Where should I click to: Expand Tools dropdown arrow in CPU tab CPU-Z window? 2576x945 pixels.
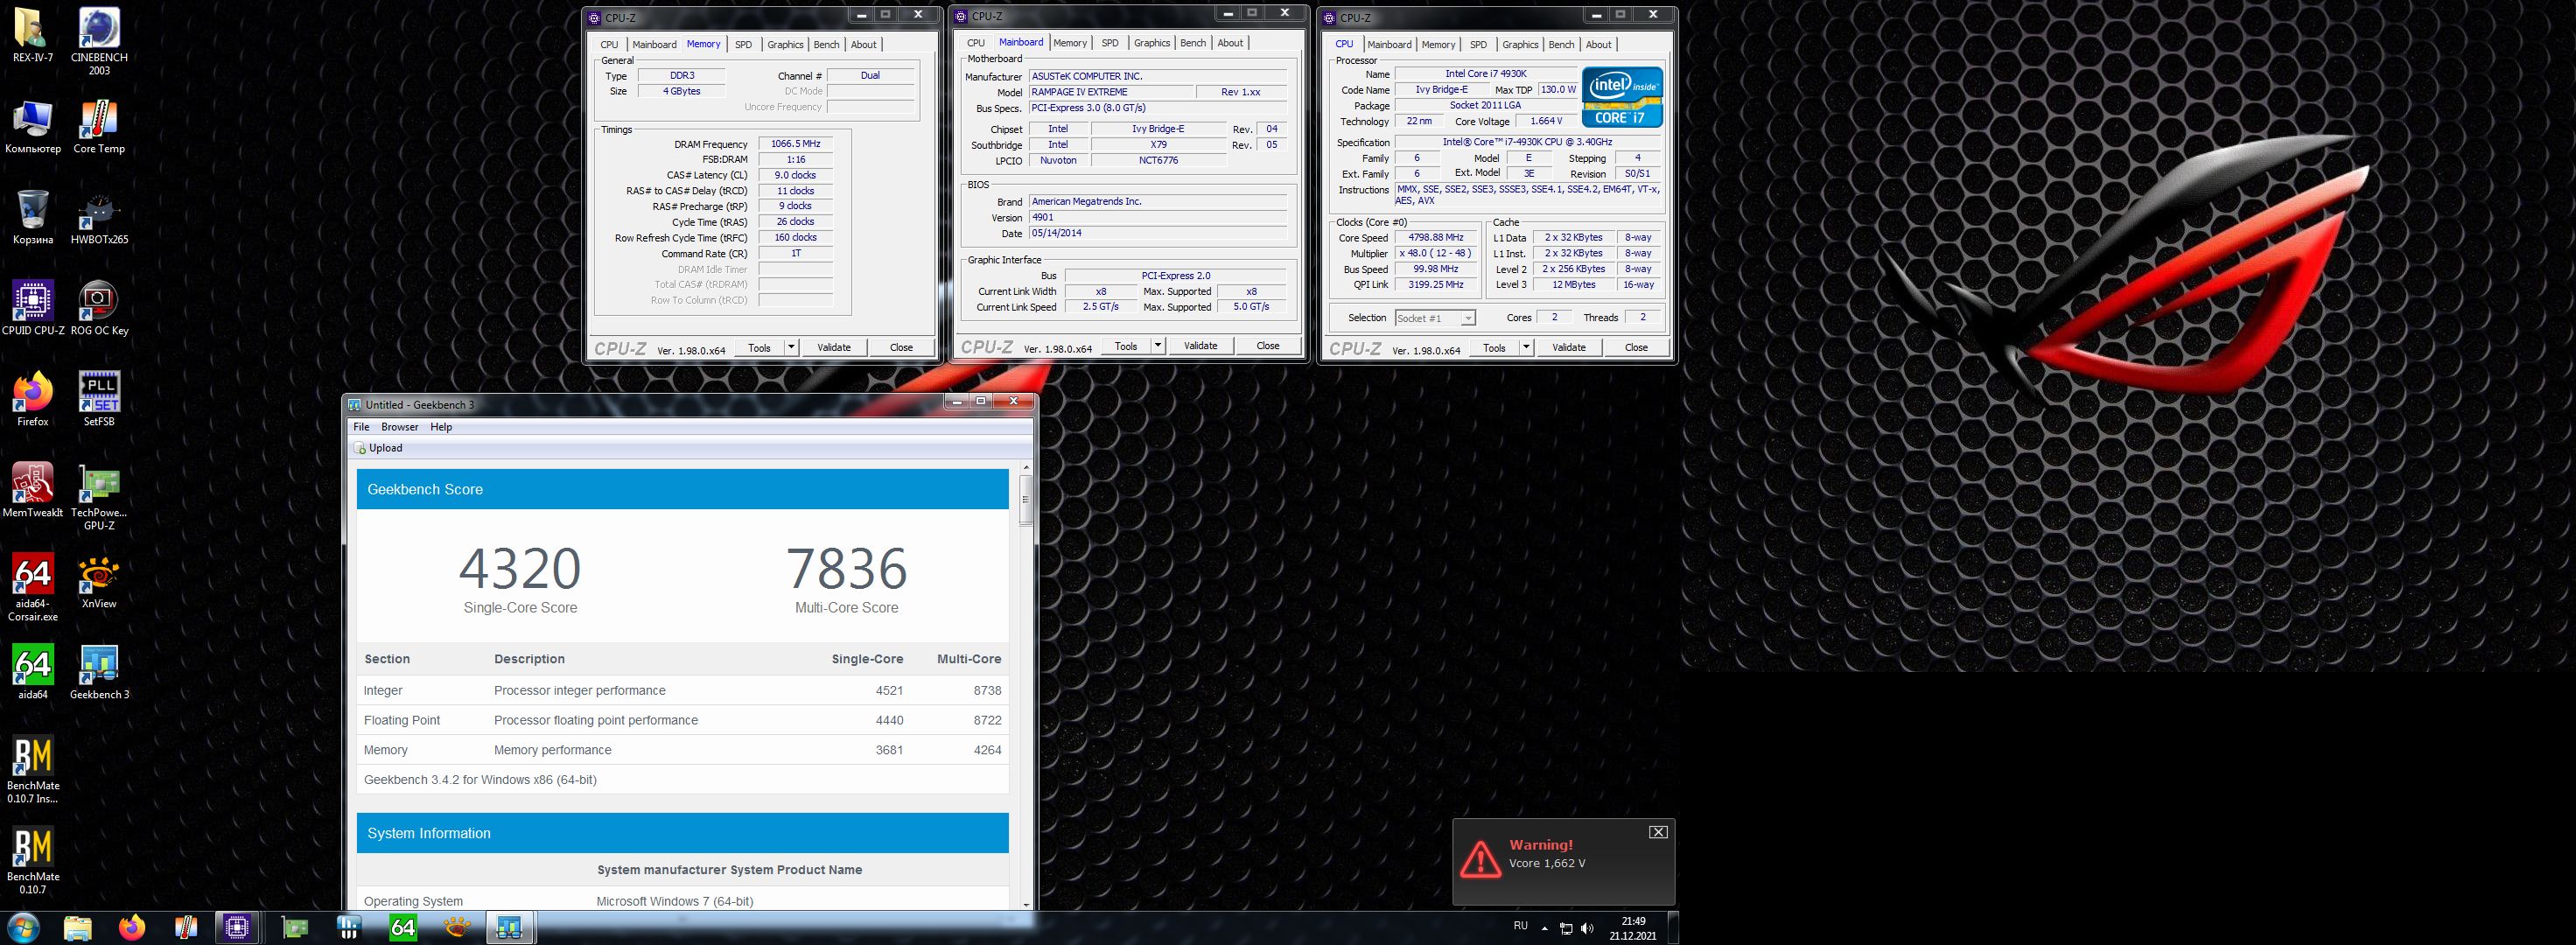[x=1526, y=347]
